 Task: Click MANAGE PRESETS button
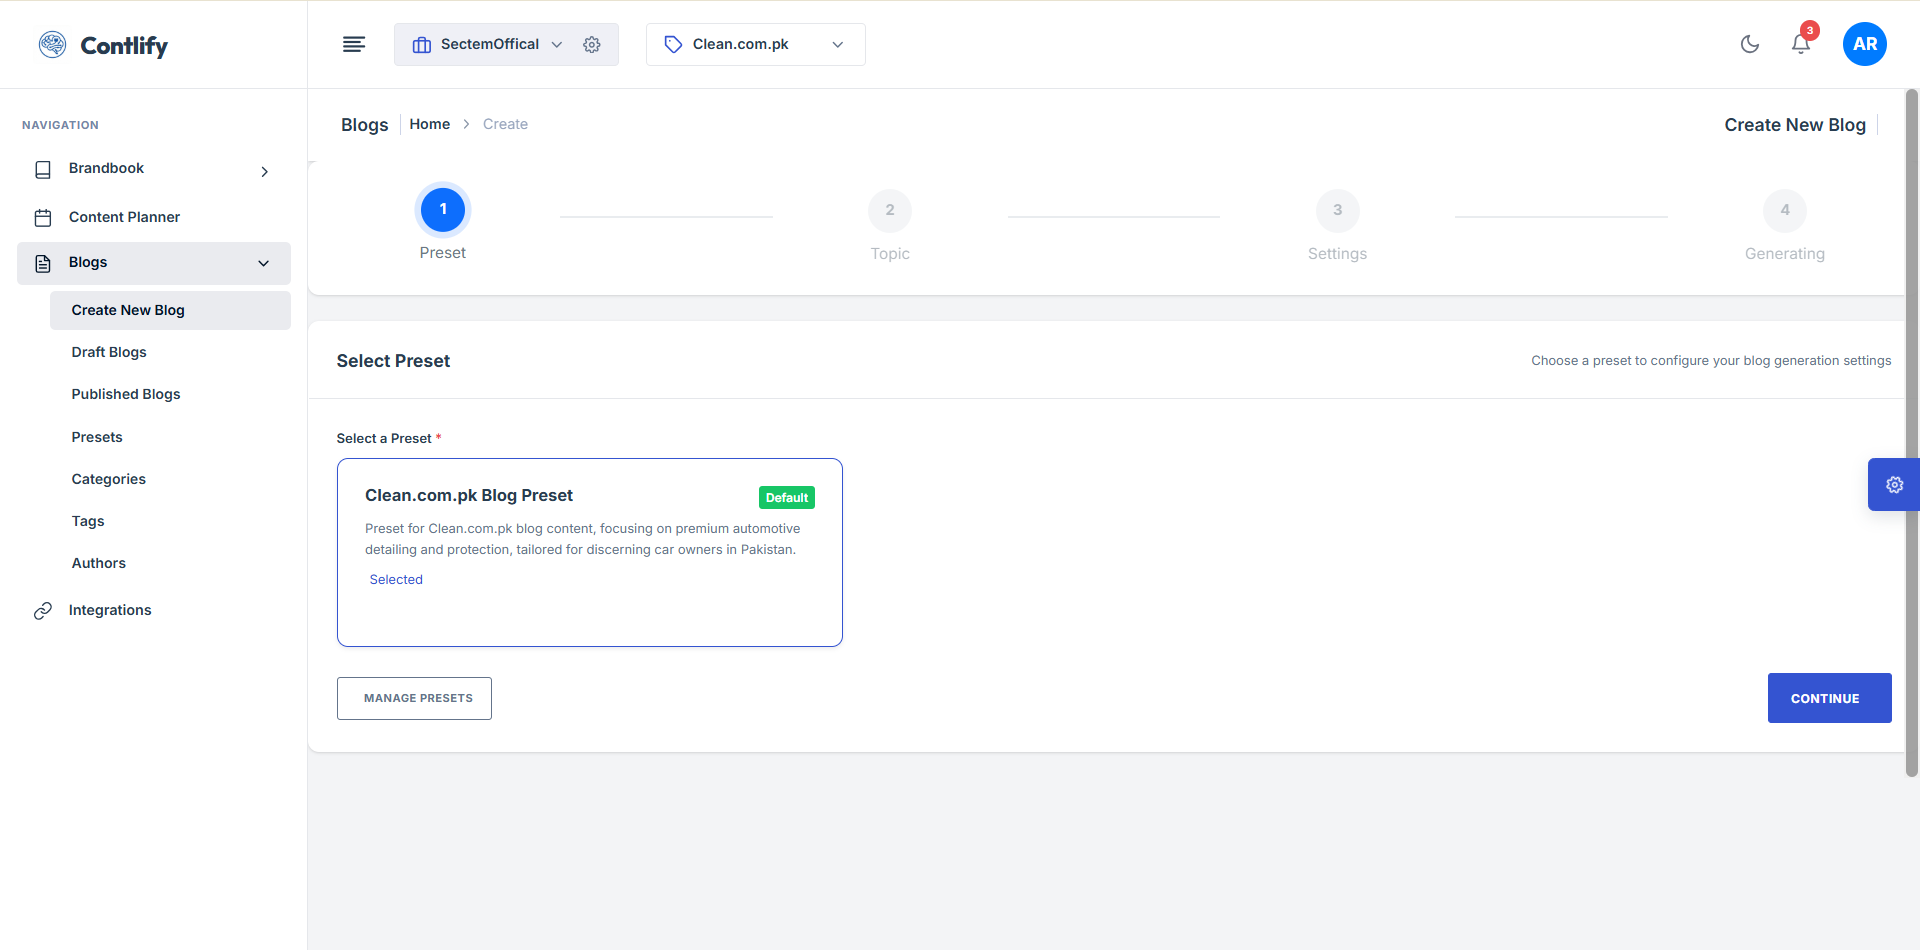(414, 698)
